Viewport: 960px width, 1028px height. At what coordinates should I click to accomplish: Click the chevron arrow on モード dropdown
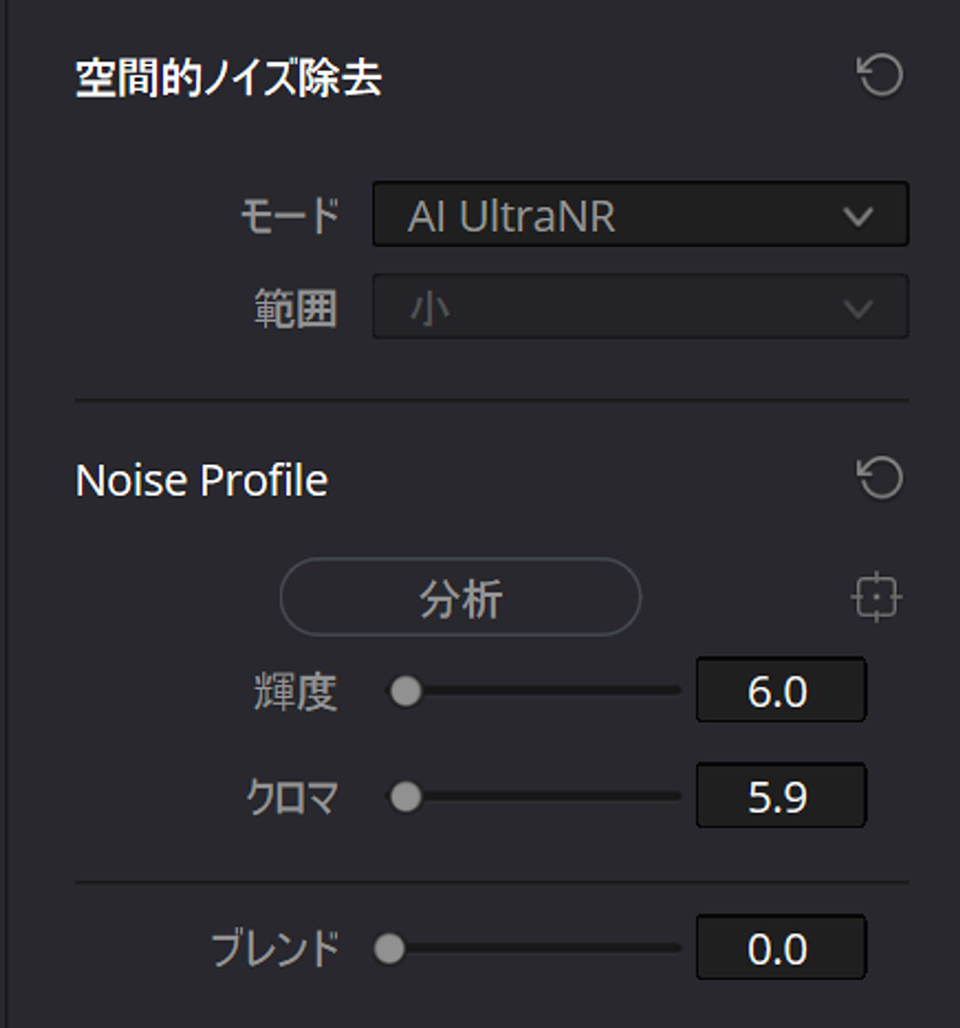pyautogui.click(x=858, y=216)
